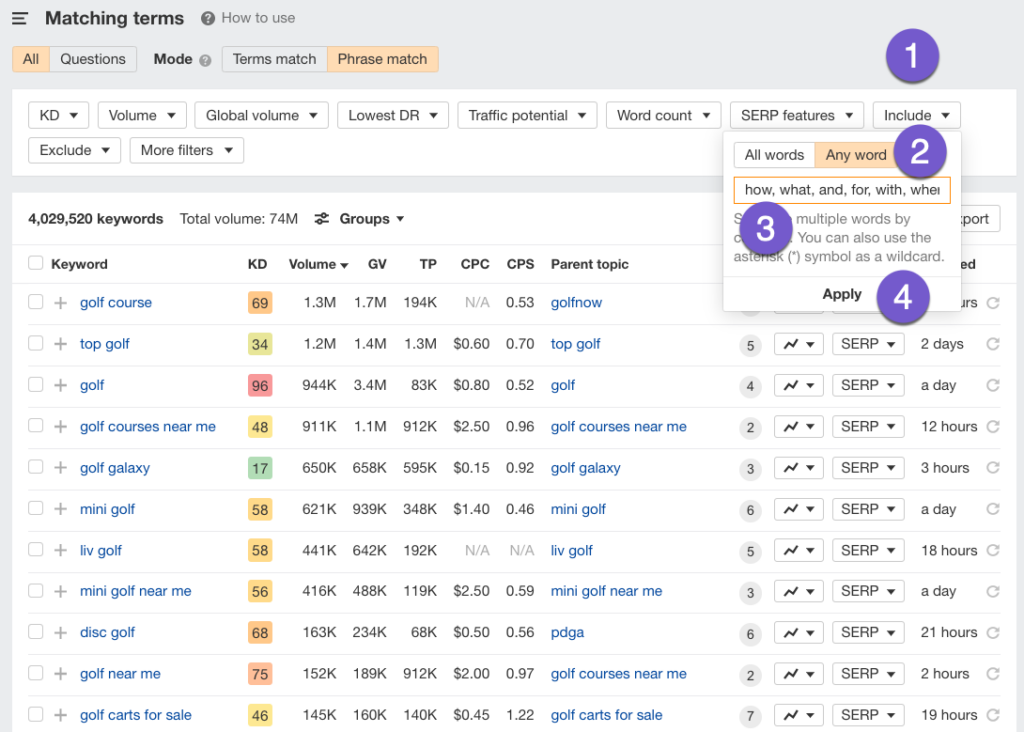Open trend chart for golf galaxy row
Screen dimensions: 1024x732
point(799,468)
